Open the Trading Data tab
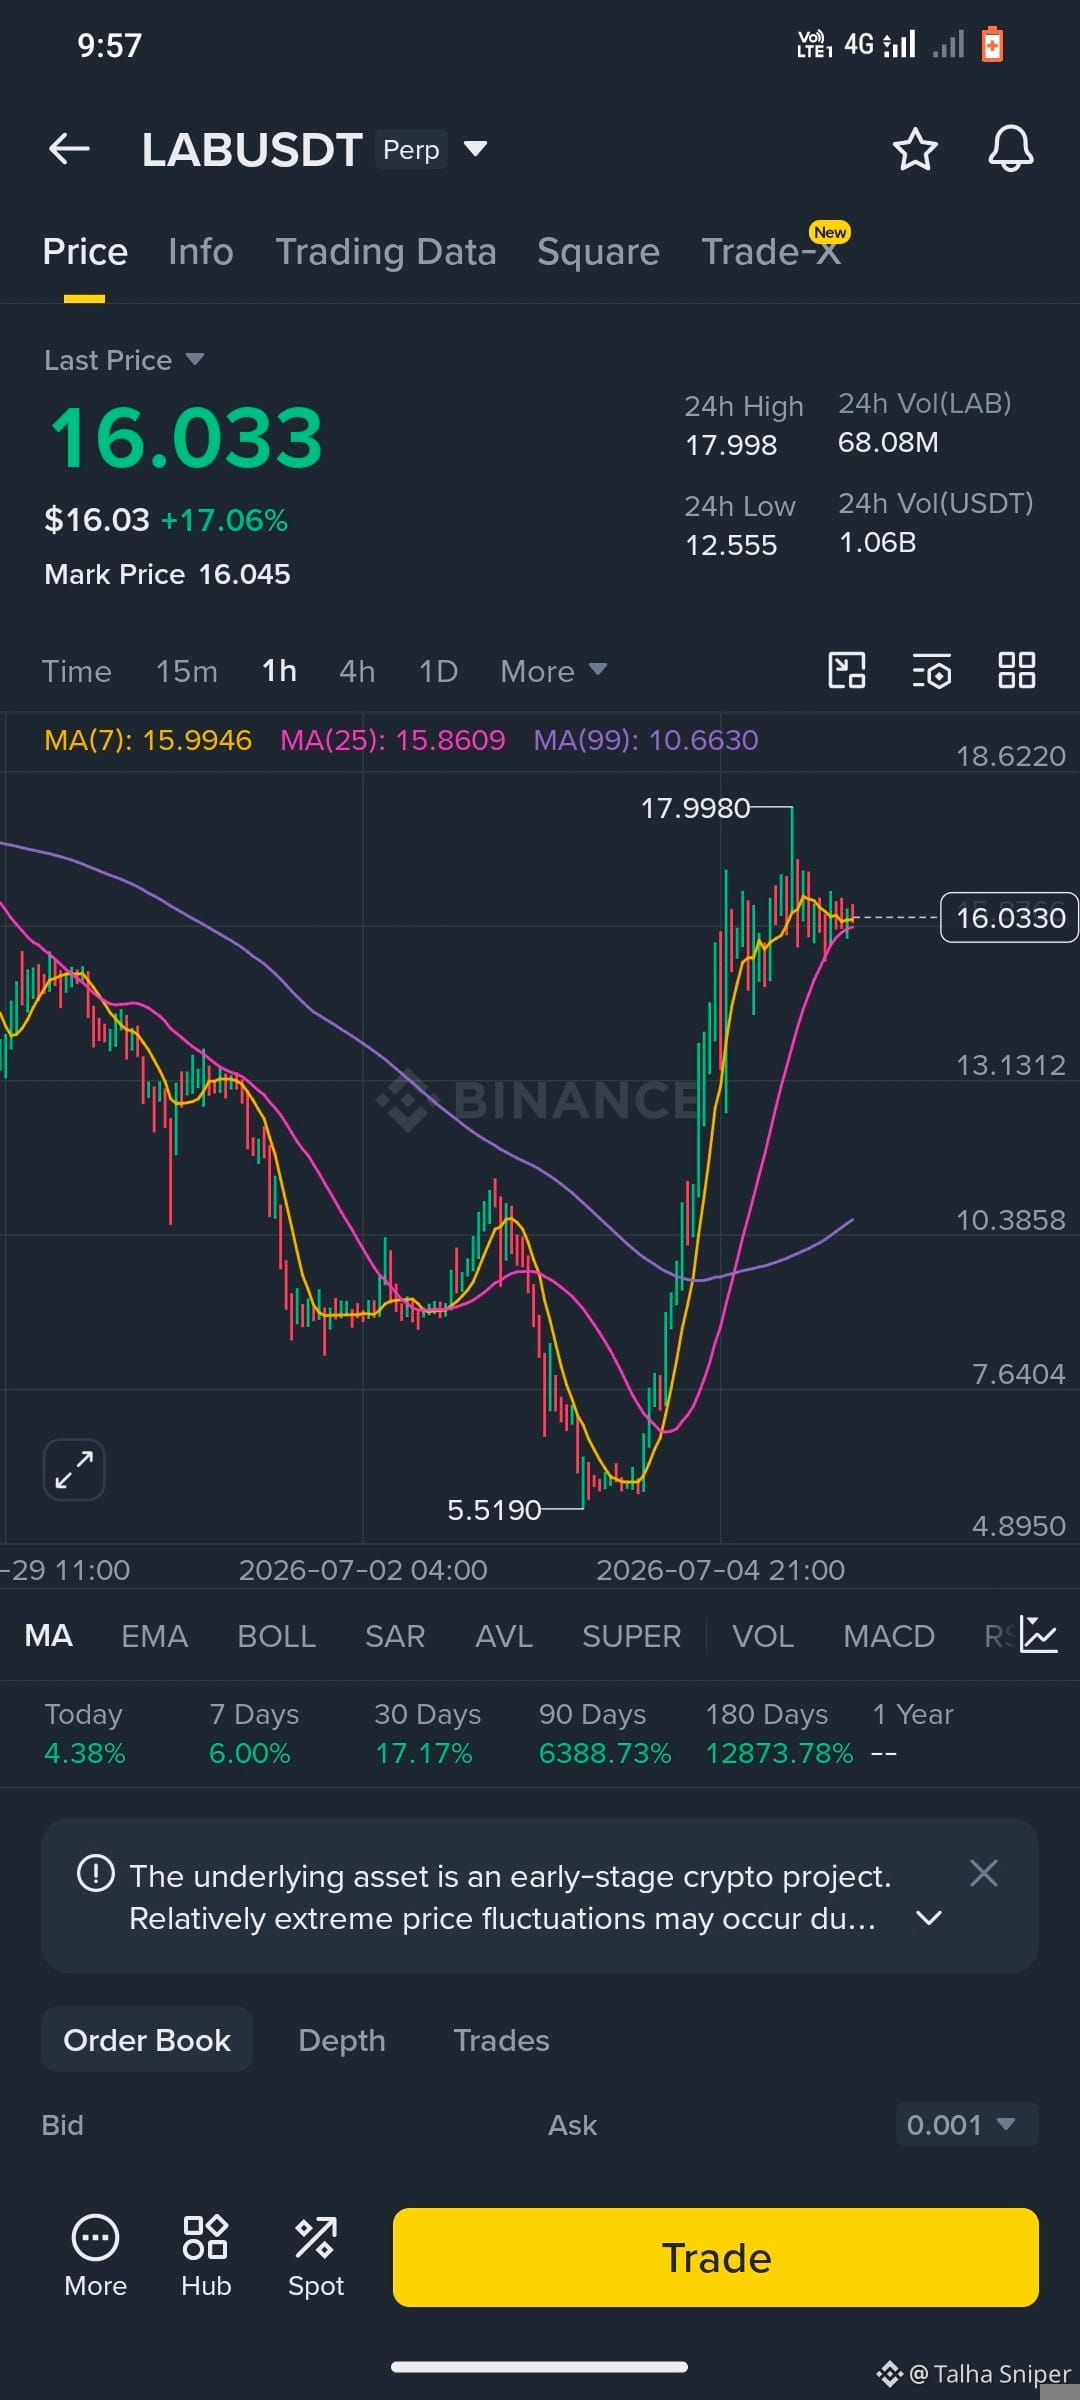Viewport: 1080px width, 2400px height. point(386,252)
